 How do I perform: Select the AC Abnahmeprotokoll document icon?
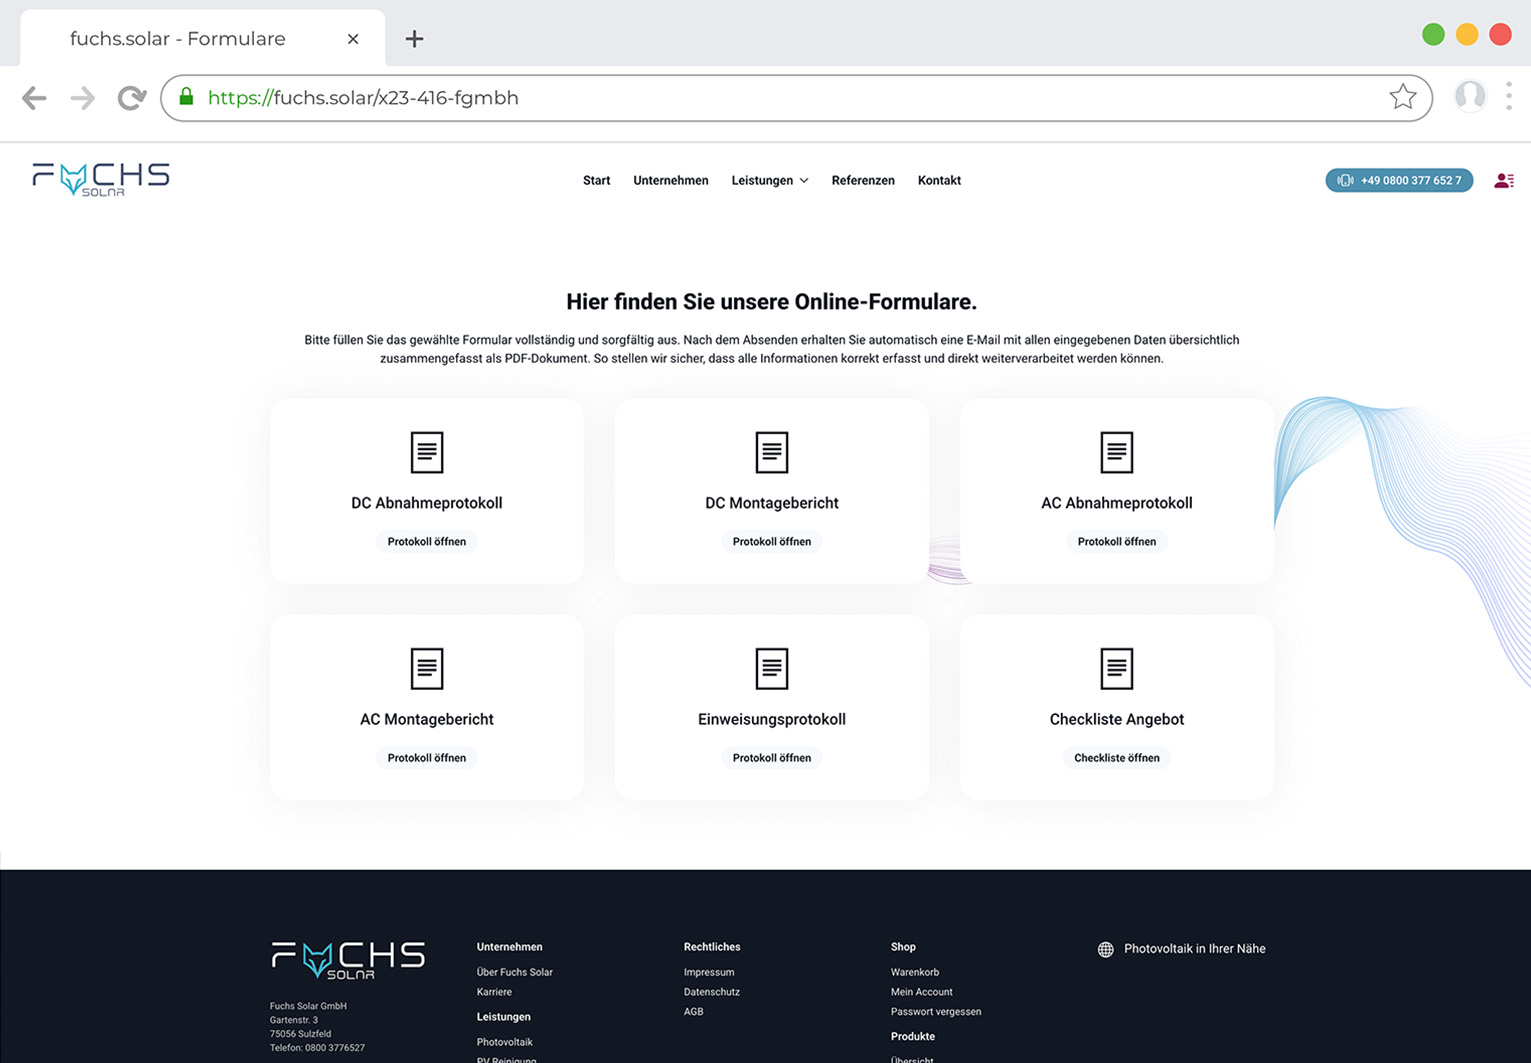tap(1116, 452)
